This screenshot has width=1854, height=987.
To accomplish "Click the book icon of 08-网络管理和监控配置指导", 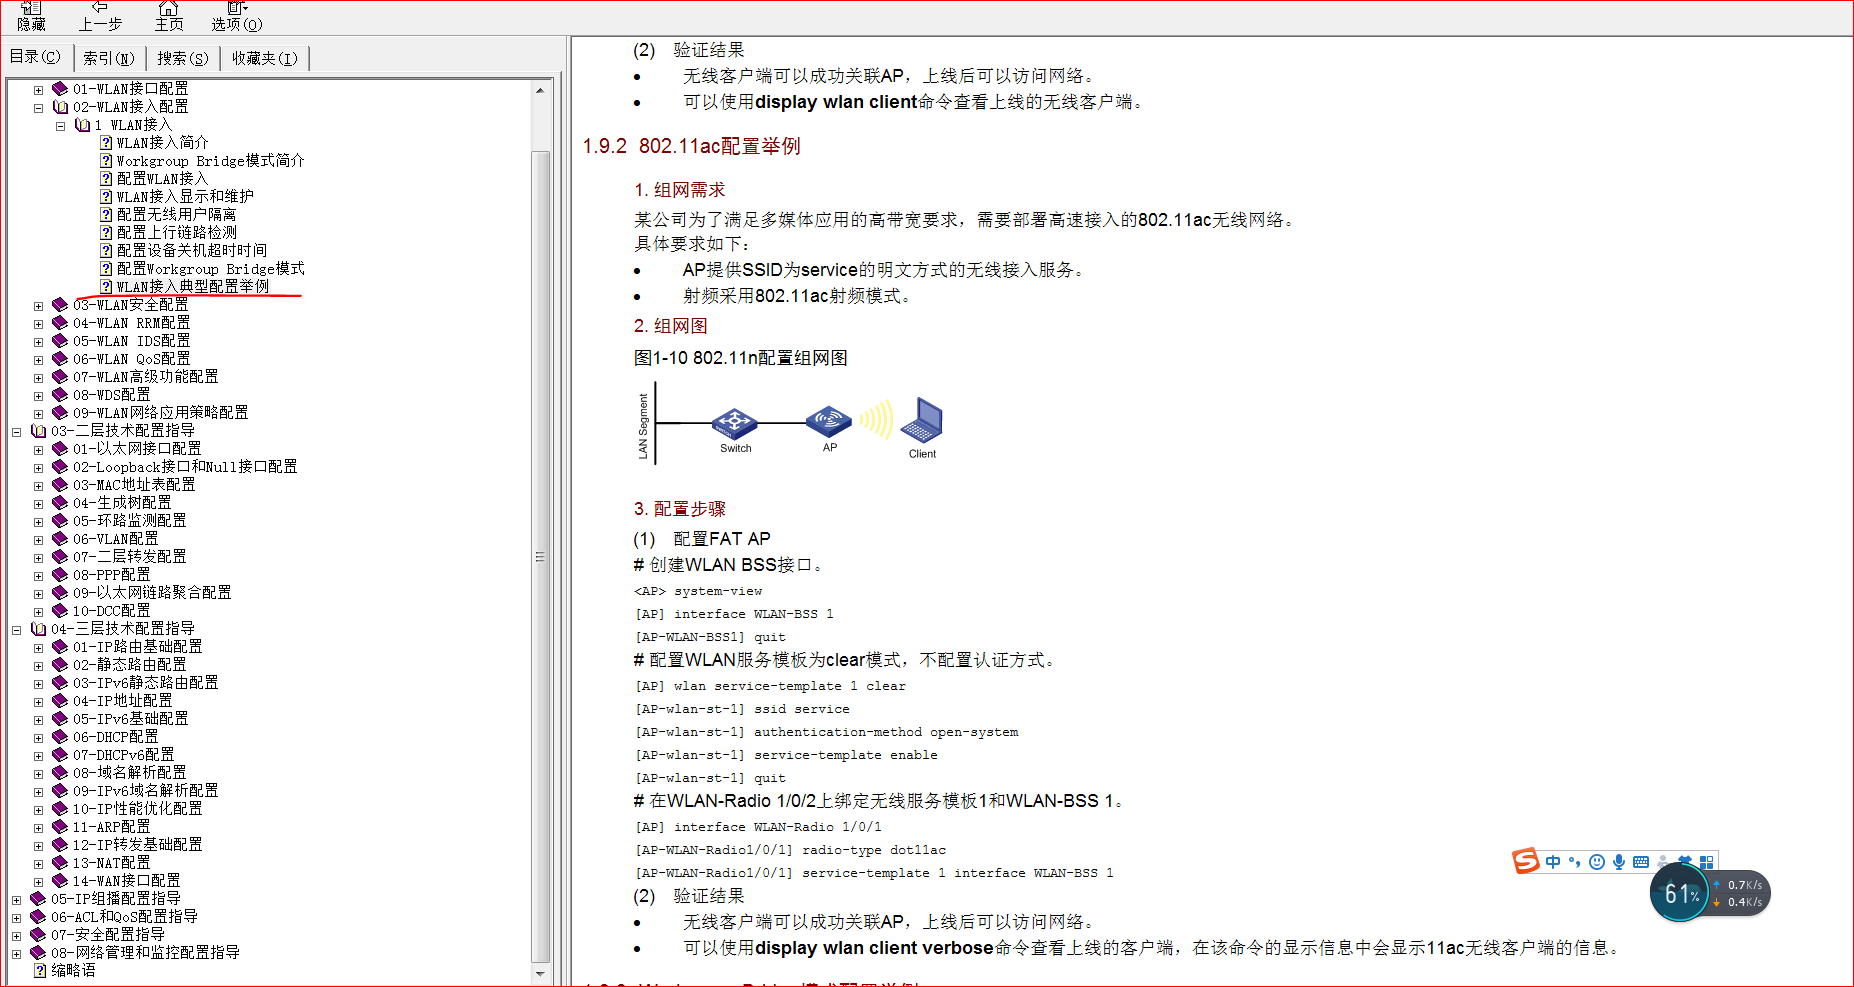I will 38,953.
